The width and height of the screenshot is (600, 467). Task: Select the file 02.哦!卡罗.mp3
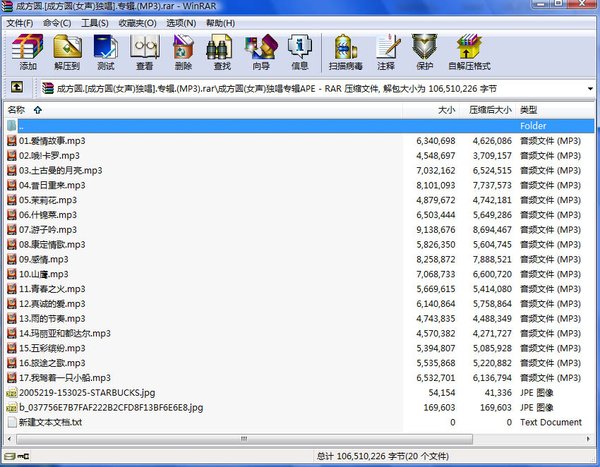(49, 156)
